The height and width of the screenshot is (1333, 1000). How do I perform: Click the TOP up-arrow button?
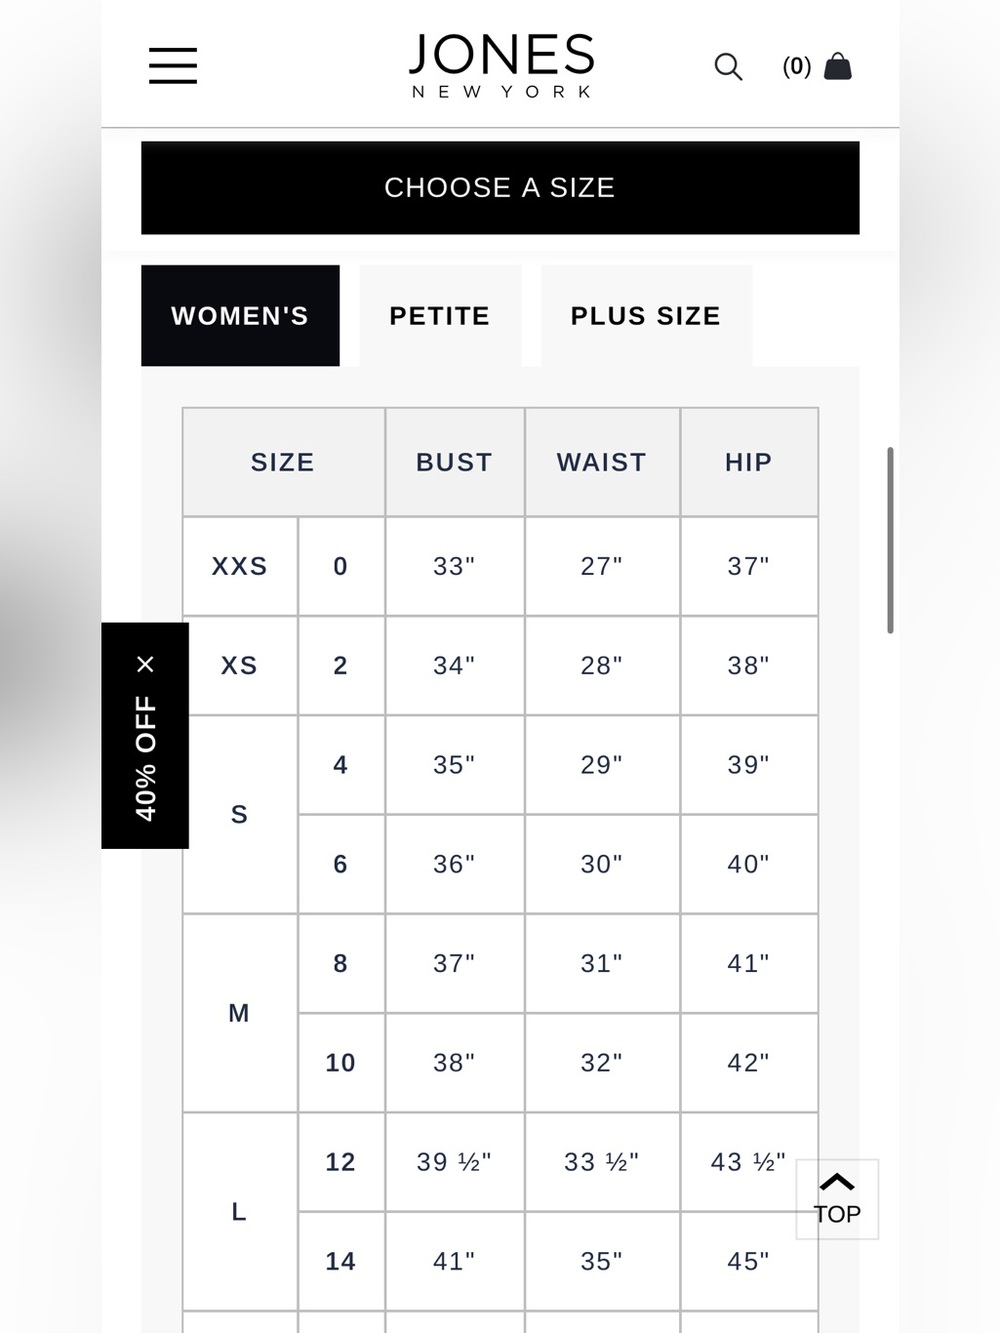pos(837,1199)
